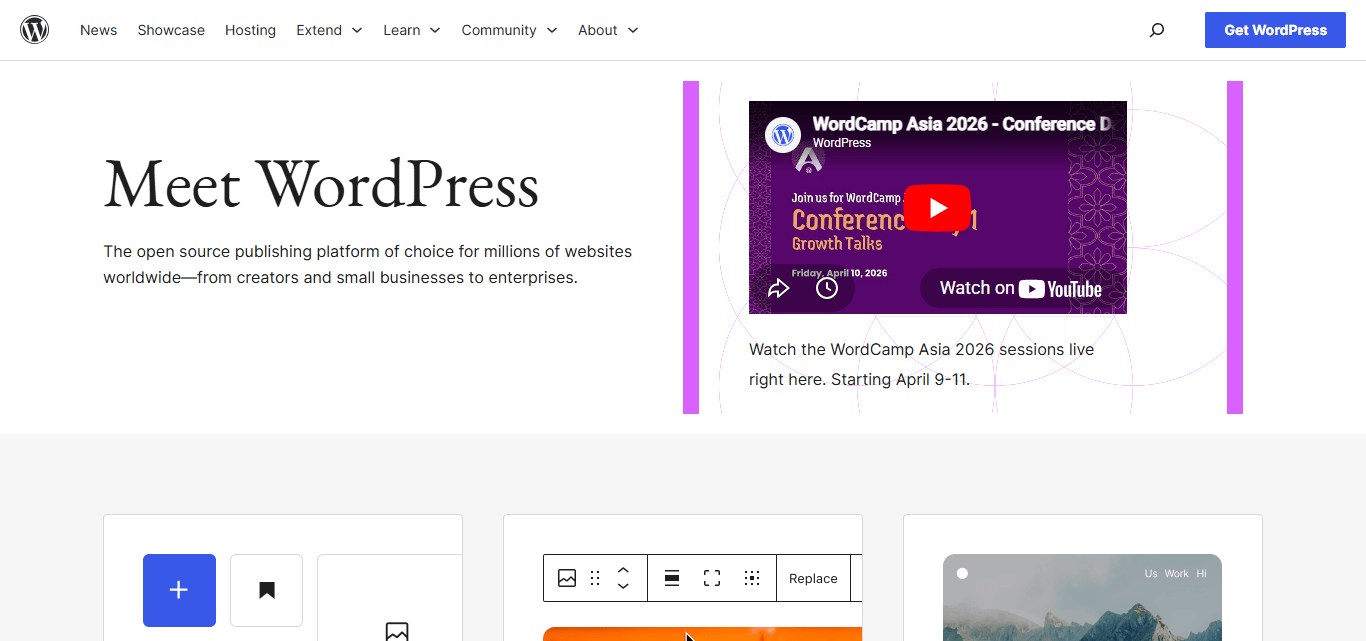Click the WordPress channel name under the video title

coord(842,143)
